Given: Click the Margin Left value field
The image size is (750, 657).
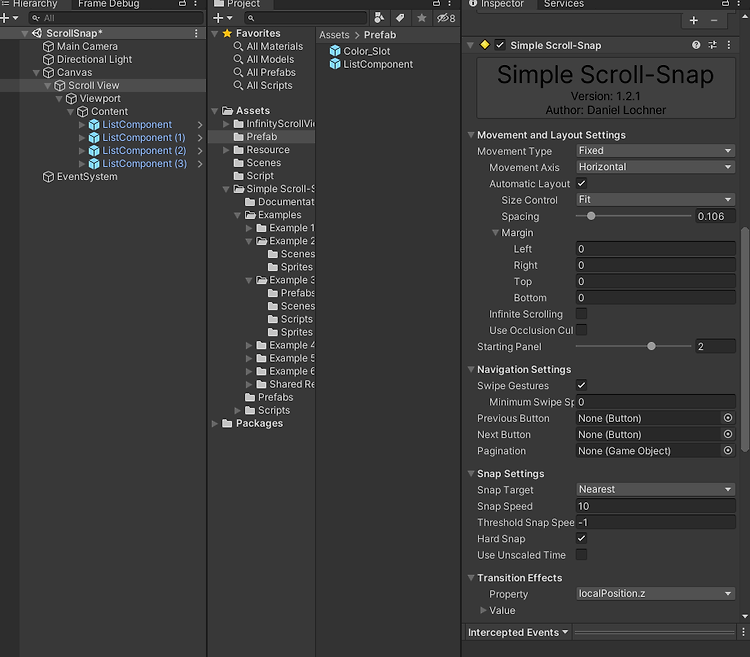Looking at the screenshot, I should click(655, 249).
